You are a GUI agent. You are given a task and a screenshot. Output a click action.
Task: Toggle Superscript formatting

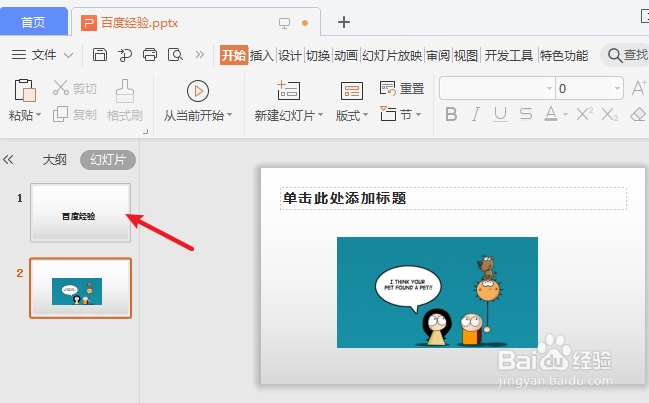(x=584, y=114)
